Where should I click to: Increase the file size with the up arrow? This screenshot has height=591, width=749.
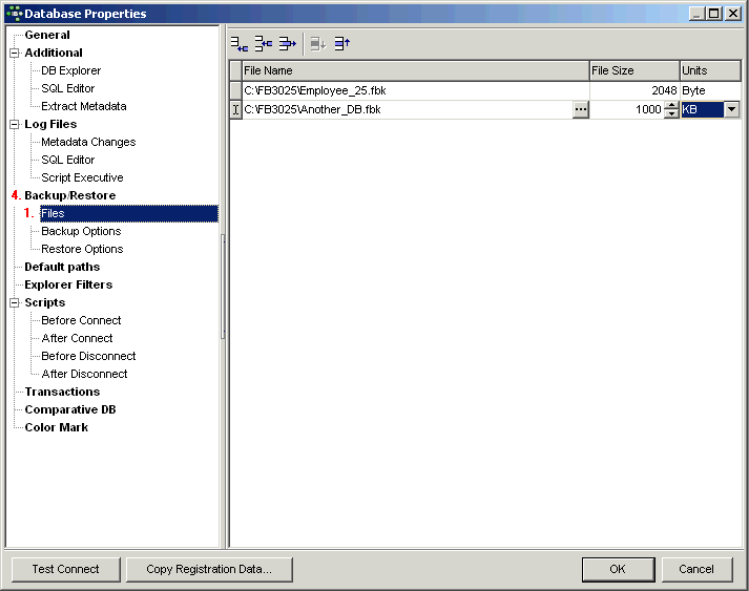point(671,106)
